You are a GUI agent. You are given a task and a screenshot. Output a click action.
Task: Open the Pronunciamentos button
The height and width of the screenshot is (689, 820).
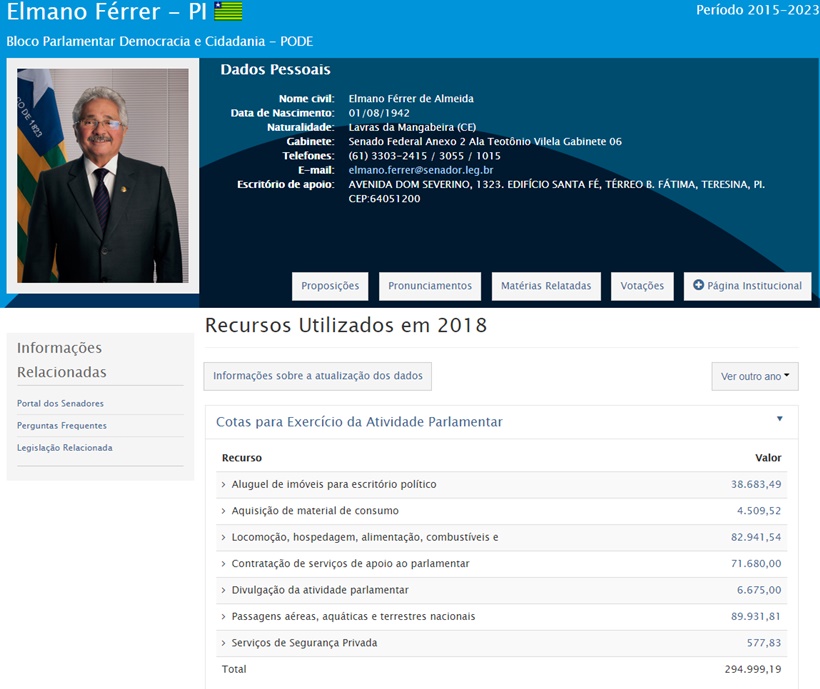tap(430, 286)
